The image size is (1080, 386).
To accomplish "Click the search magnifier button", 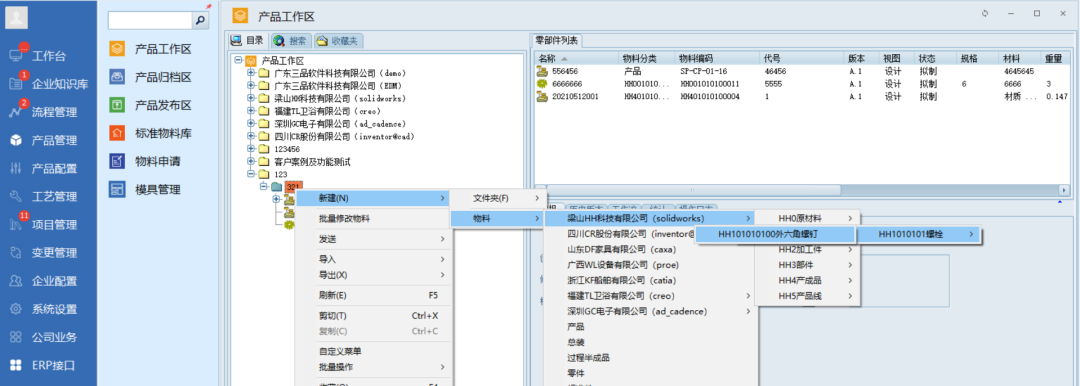I will 200,21.
